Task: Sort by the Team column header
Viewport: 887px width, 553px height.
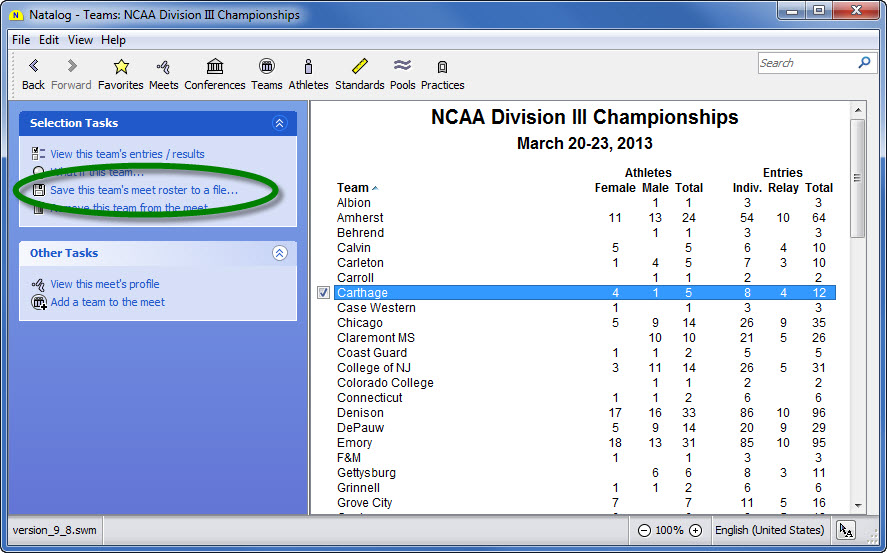Action: click(x=353, y=188)
